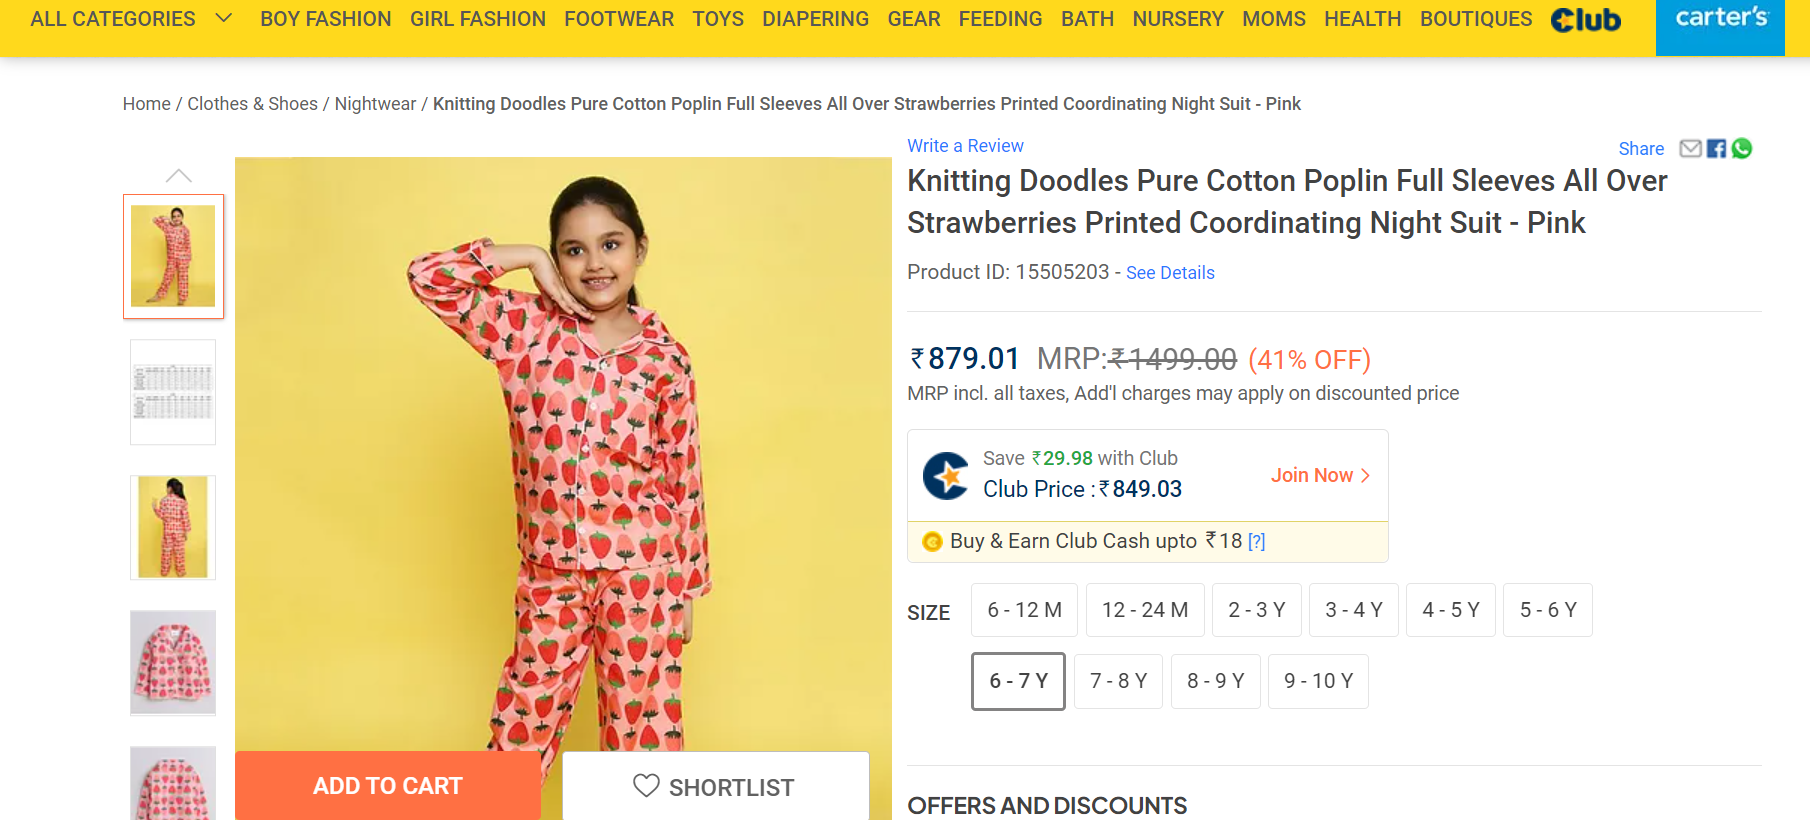Go to Footwear menu
Viewport: 1810px width, 820px height.
click(619, 19)
